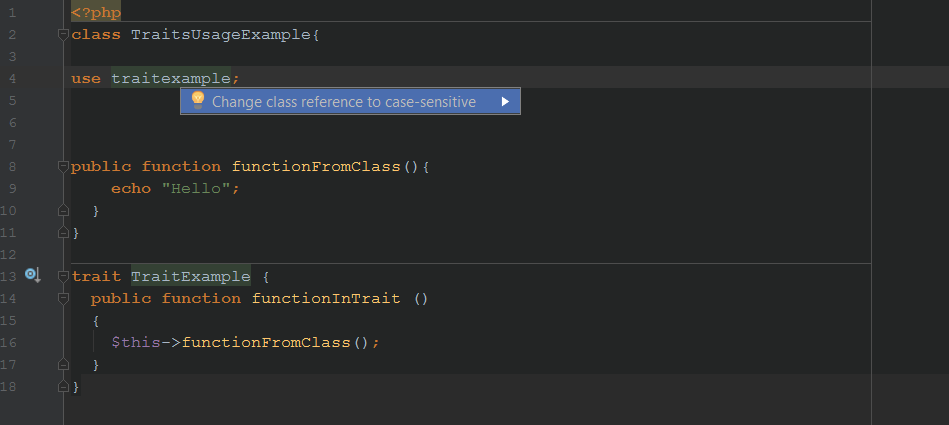Viewport: 949px width, 425px height.
Task: Click the lightbulb intention icon
Action: (x=197, y=100)
